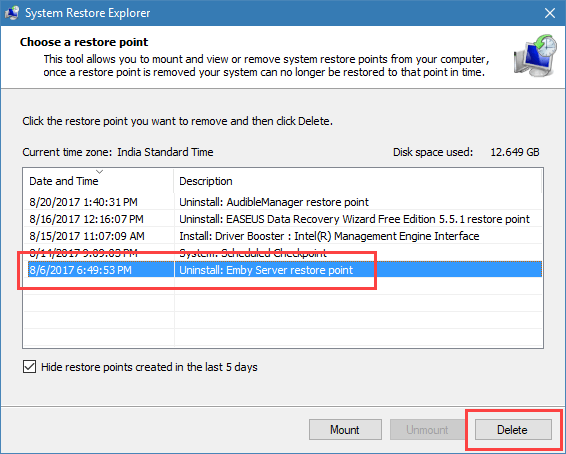Click India Standard Time time zone text
Viewport: 566px width, 454px height.
point(165,152)
